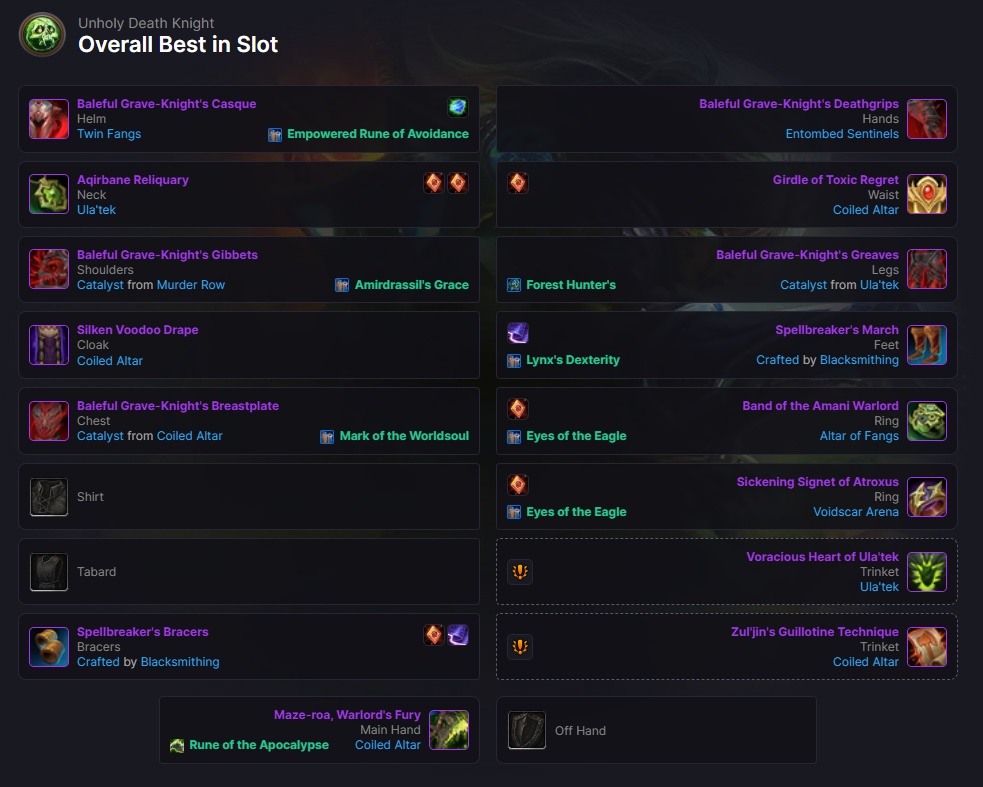Screen dimensions: 983x787
Task: Click the Rune of the Apocalypse link
Action: click(259, 745)
